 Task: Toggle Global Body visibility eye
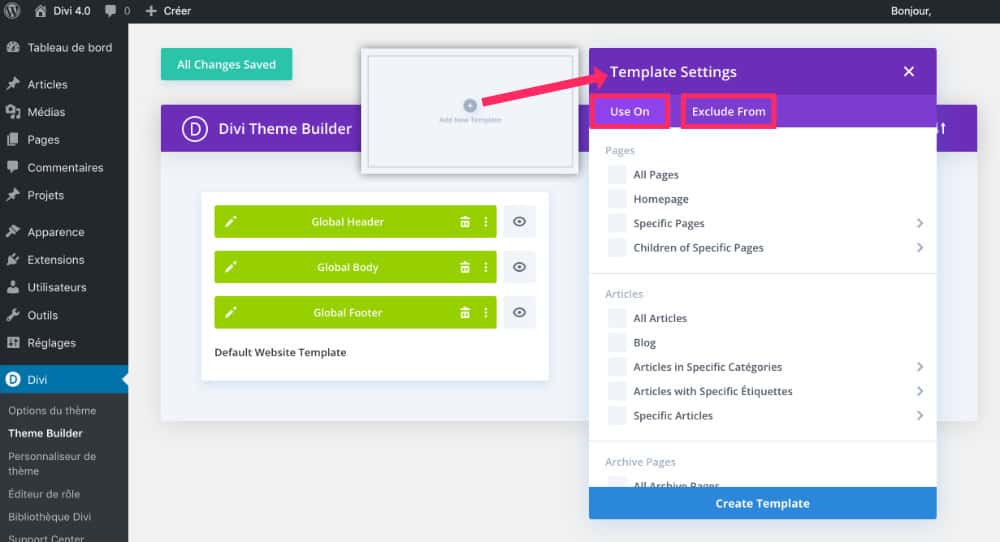[x=519, y=267]
